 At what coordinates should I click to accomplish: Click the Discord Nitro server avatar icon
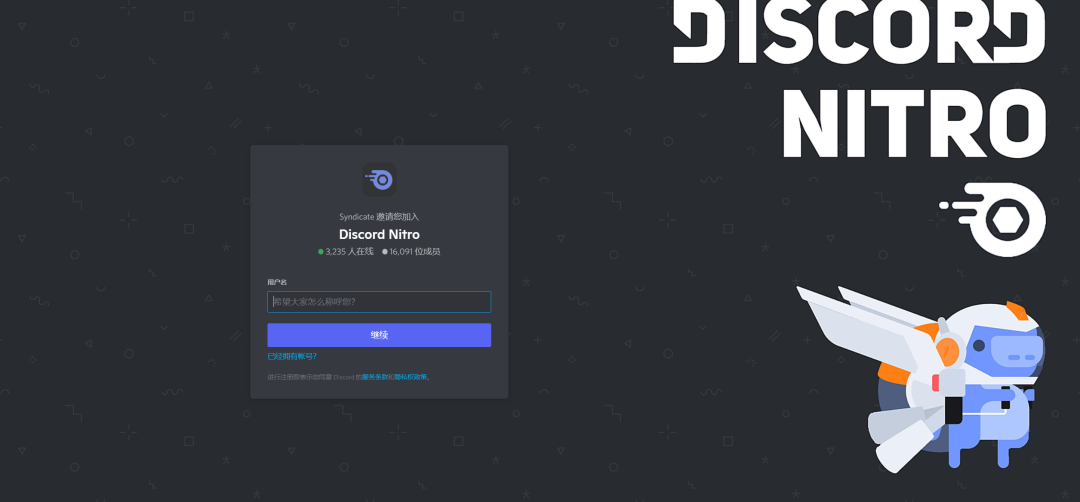click(x=379, y=180)
